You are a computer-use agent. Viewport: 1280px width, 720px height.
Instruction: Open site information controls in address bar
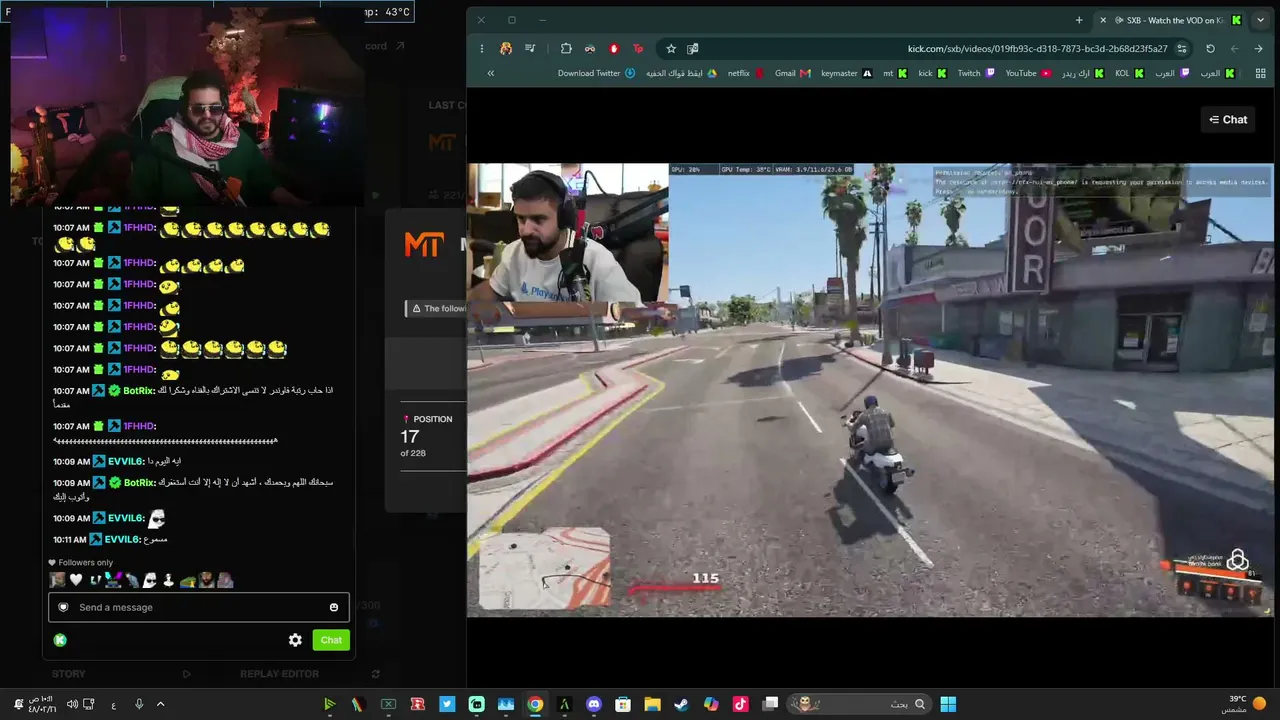coord(1182,48)
